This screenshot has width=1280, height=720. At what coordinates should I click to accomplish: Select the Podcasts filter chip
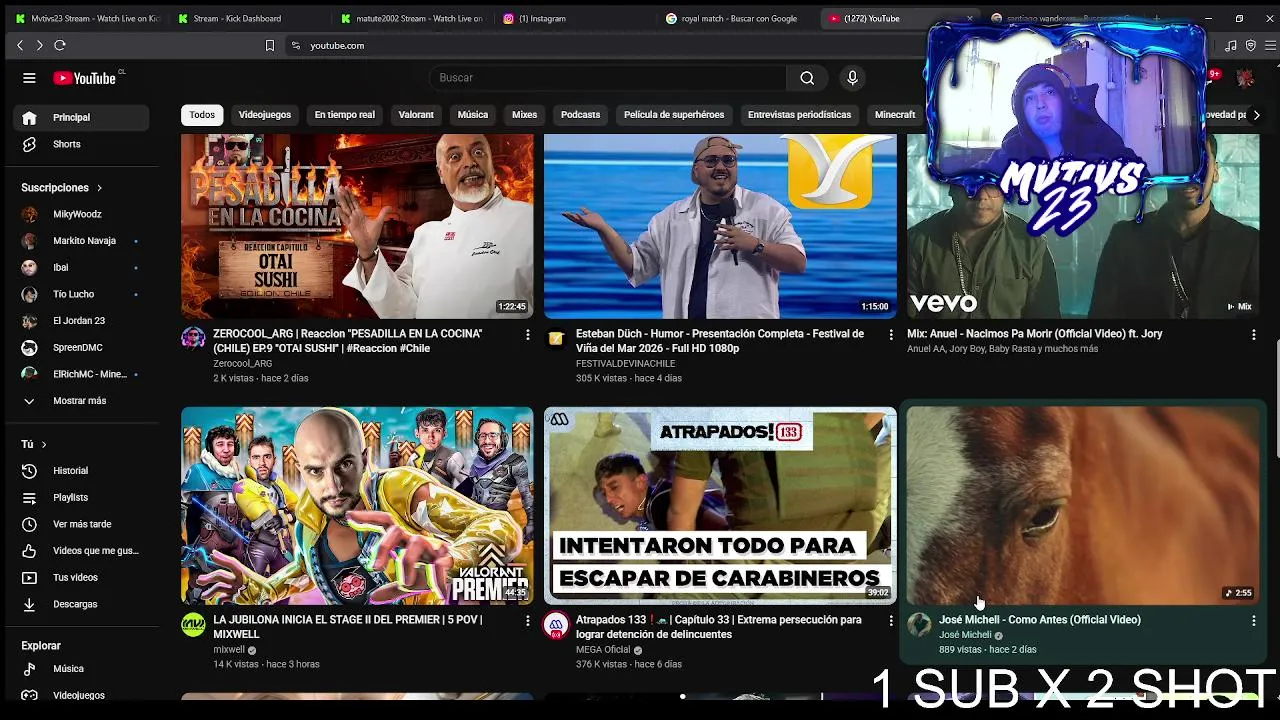(580, 115)
